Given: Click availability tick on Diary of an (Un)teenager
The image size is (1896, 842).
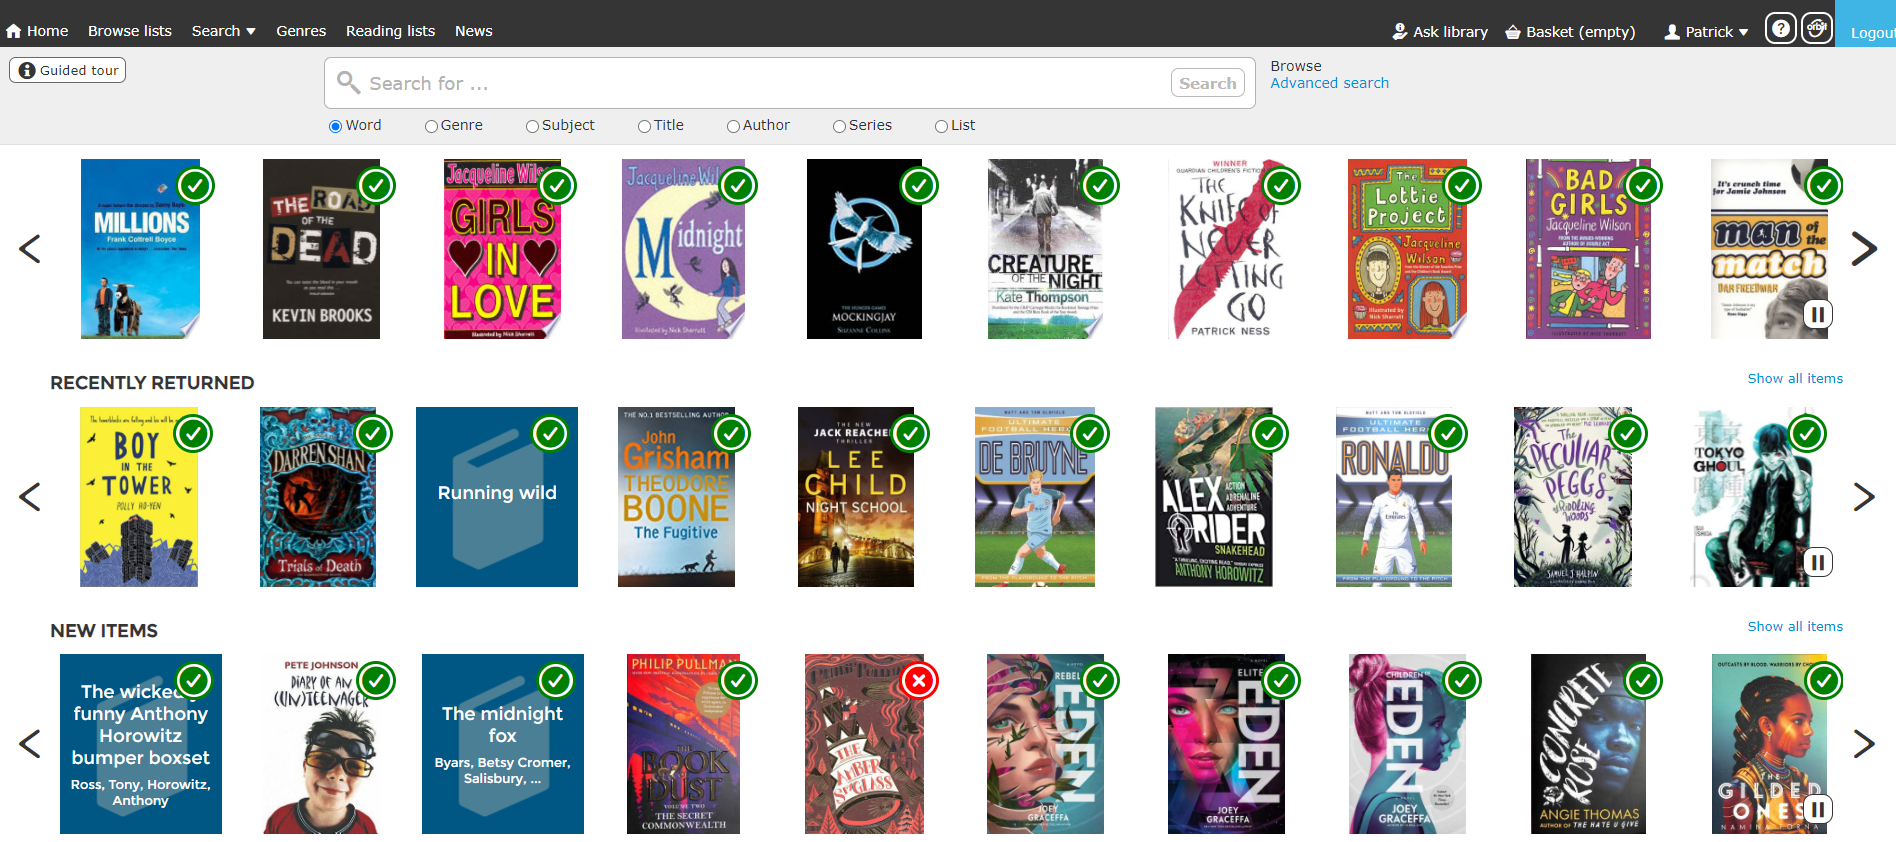Looking at the screenshot, I should coord(376,681).
